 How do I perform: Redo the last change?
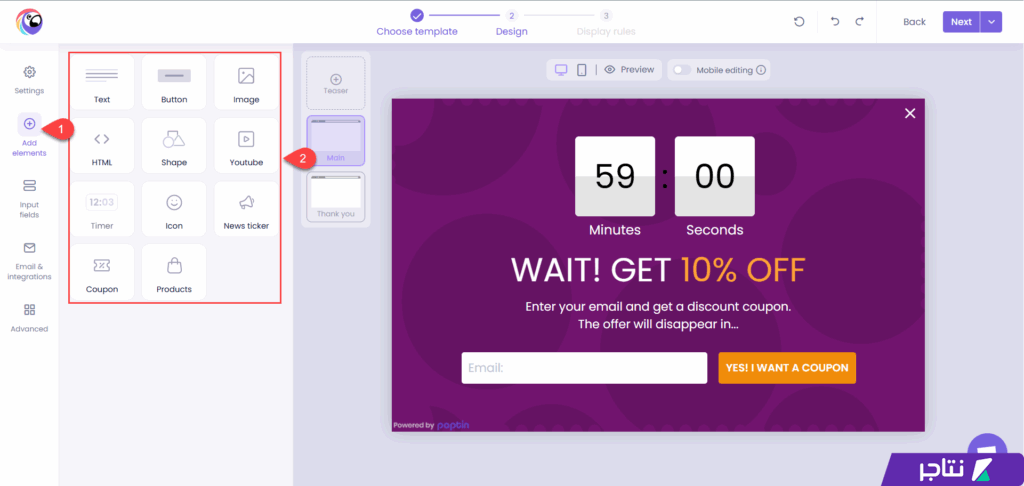coord(859,22)
